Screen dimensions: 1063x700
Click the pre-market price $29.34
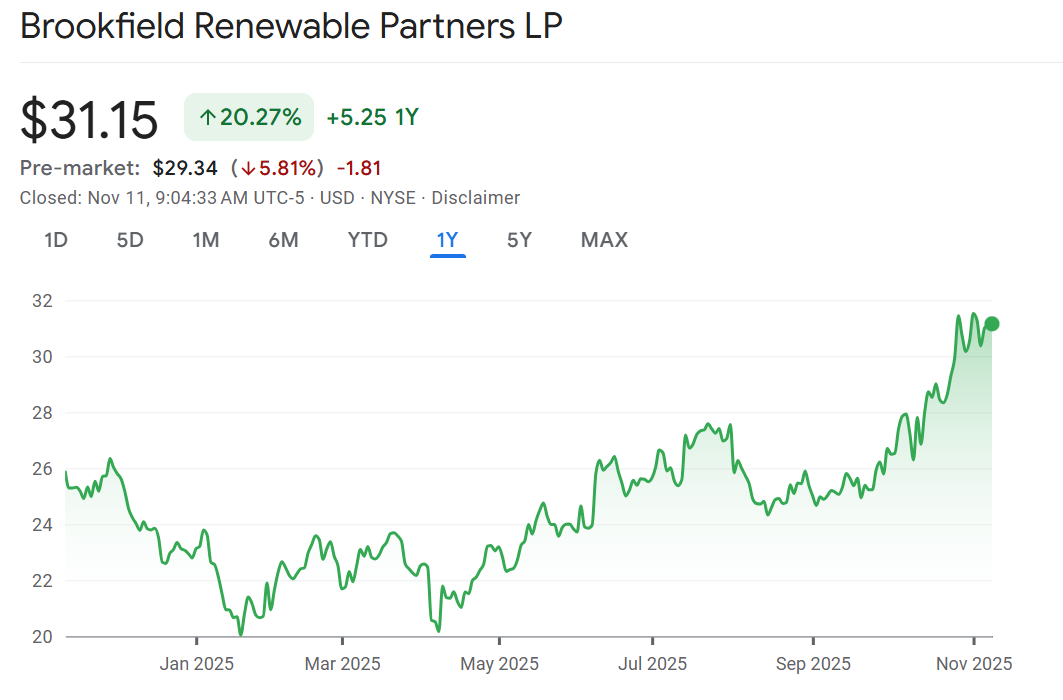click(x=185, y=168)
